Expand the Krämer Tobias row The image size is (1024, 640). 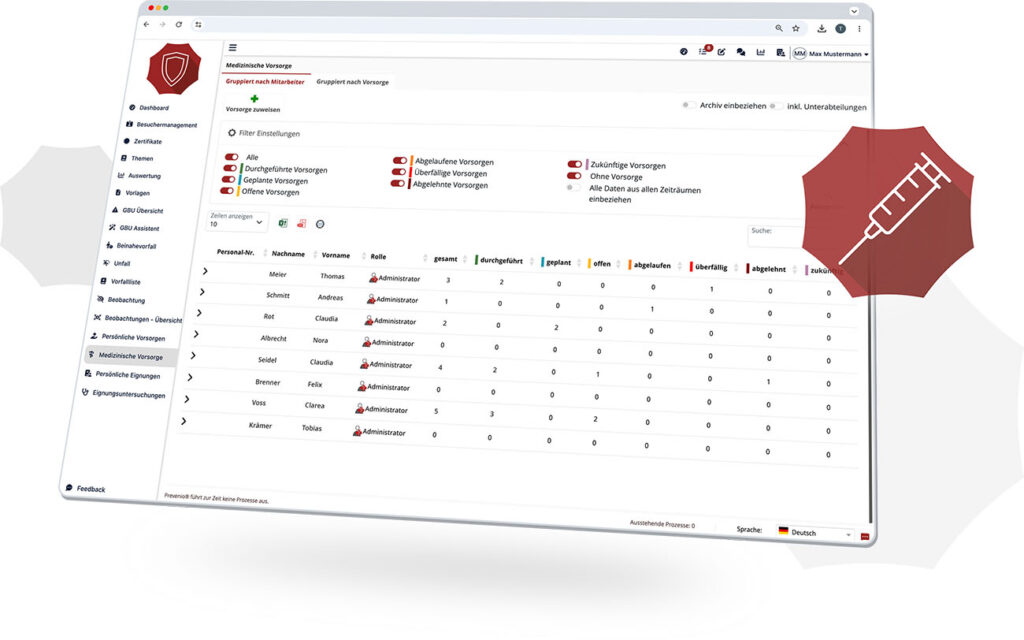tap(184, 421)
